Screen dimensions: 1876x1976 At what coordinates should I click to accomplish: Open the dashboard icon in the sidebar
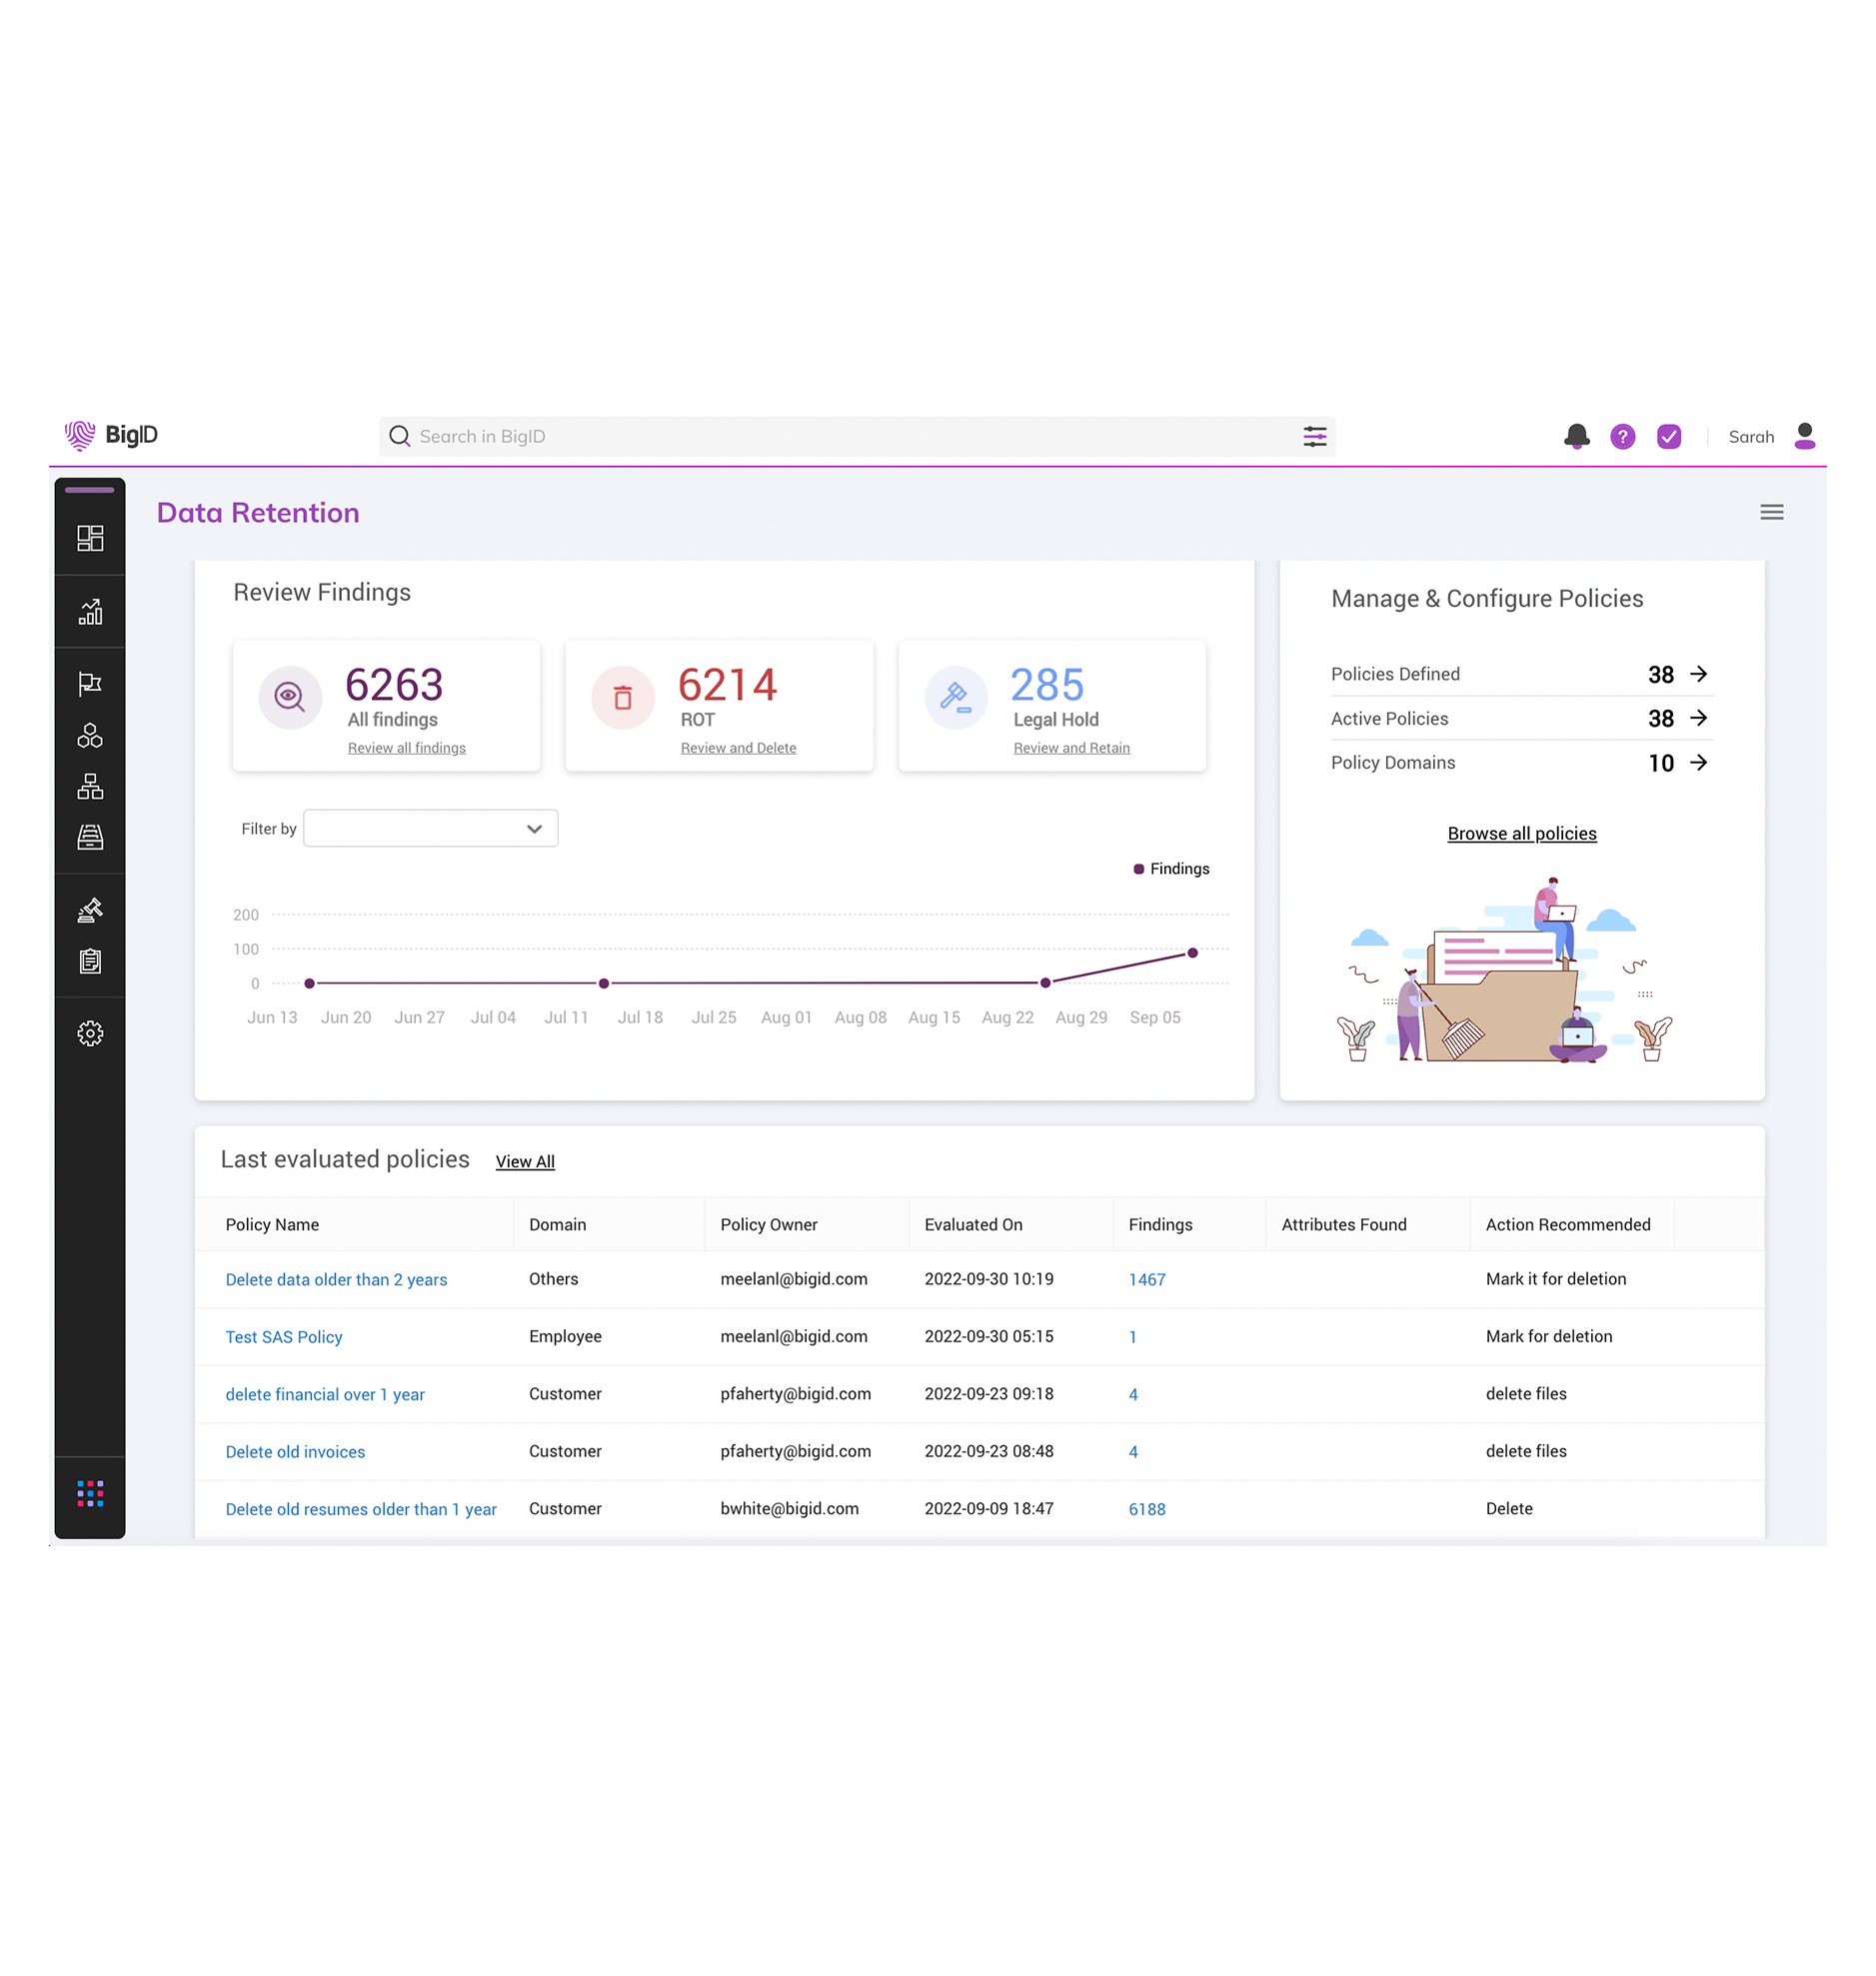[x=90, y=539]
